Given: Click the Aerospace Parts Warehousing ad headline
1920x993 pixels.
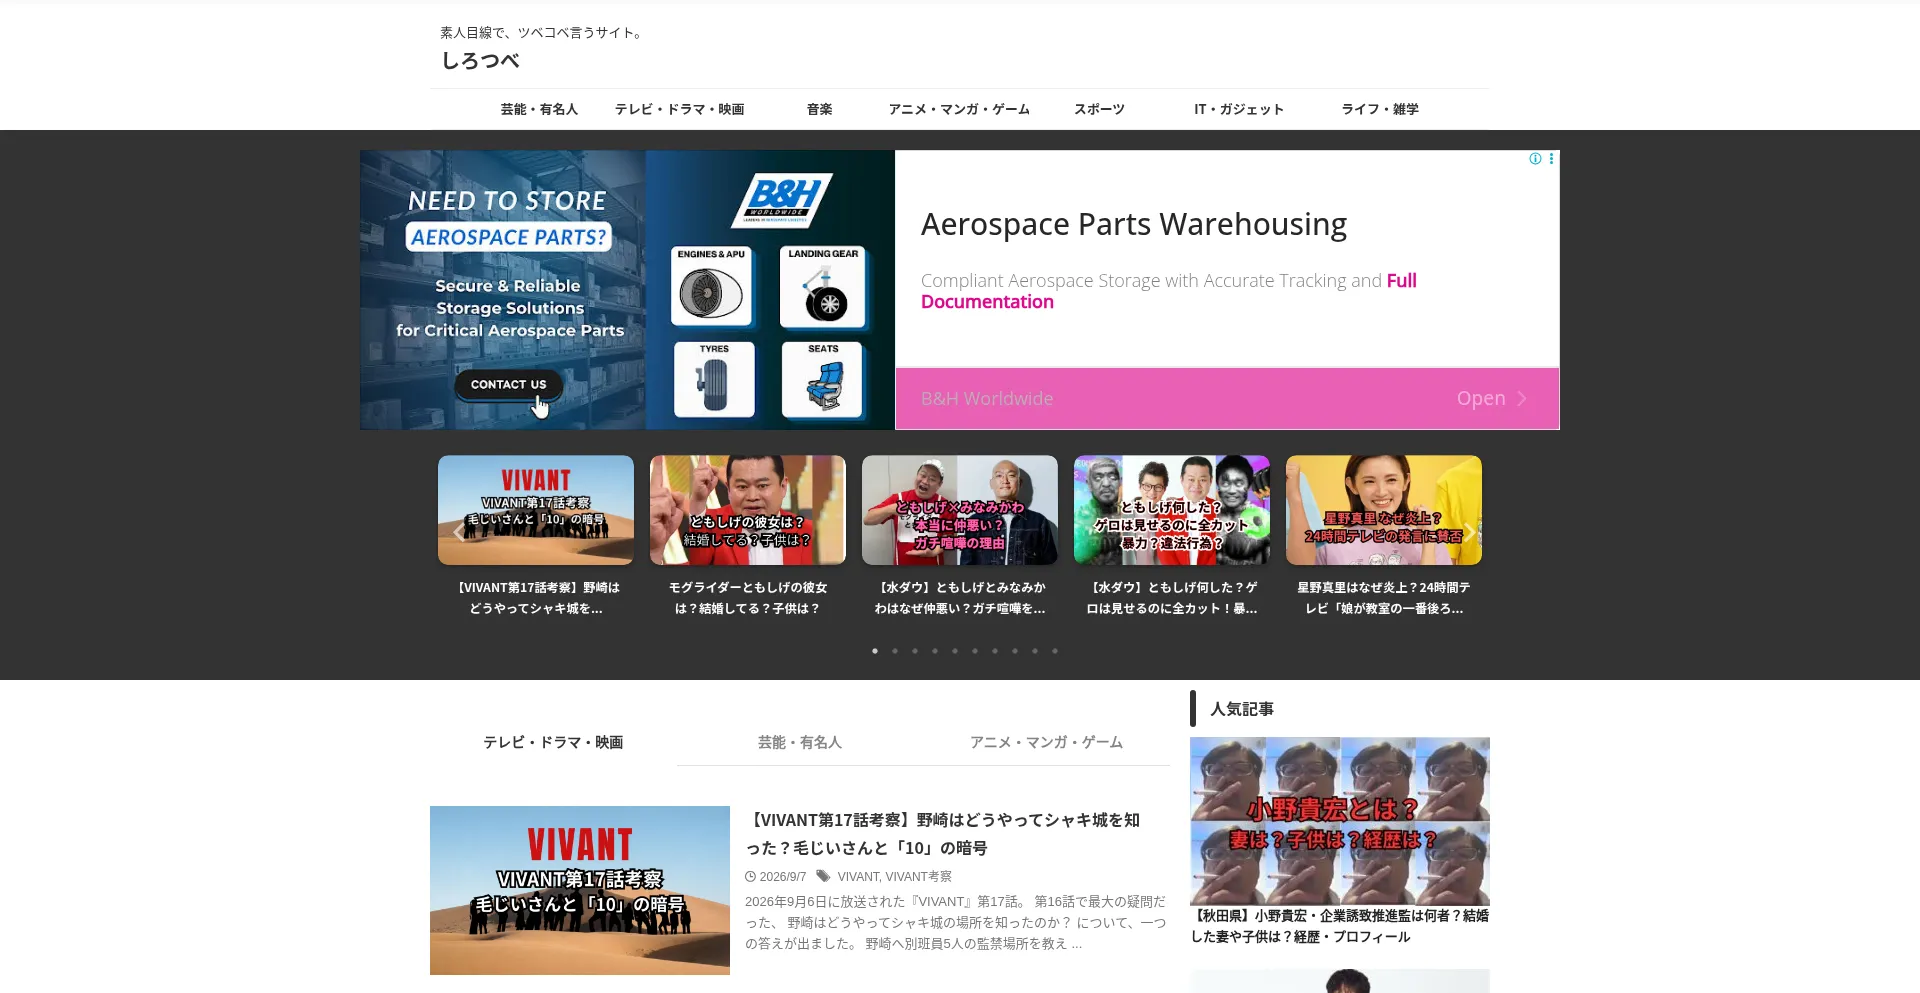Looking at the screenshot, I should (x=1133, y=224).
